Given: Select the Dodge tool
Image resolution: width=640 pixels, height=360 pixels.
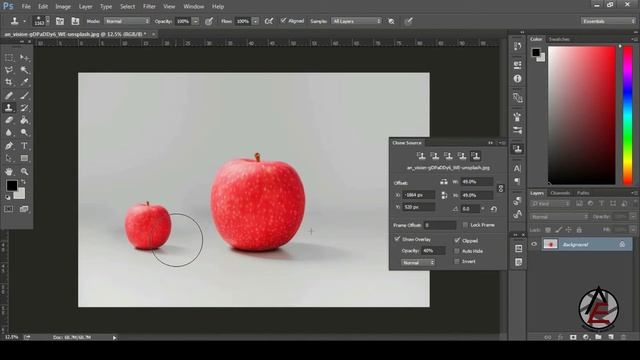Looking at the screenshot, I should pyautogui.click(x=24, y=133).
